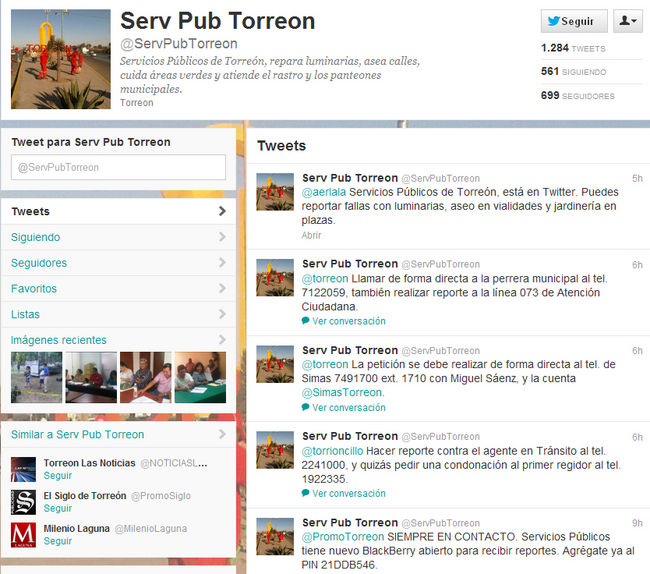The height and width of the screenshot is (574, 650).
Task: Expand the Similar a Serv Pub Torreon chevron
Action: 222,434
